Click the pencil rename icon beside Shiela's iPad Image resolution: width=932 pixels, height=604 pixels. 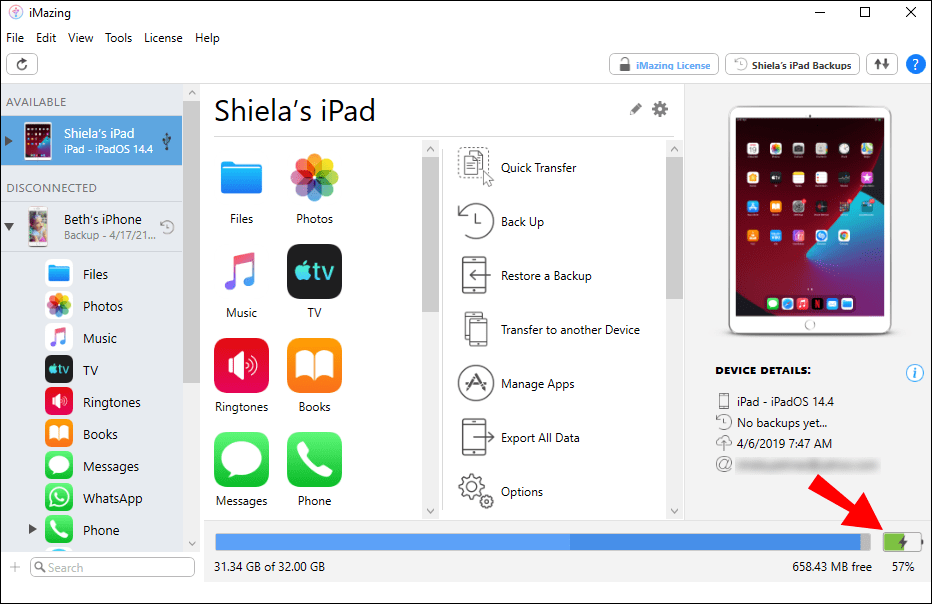(x=635, y=109)
